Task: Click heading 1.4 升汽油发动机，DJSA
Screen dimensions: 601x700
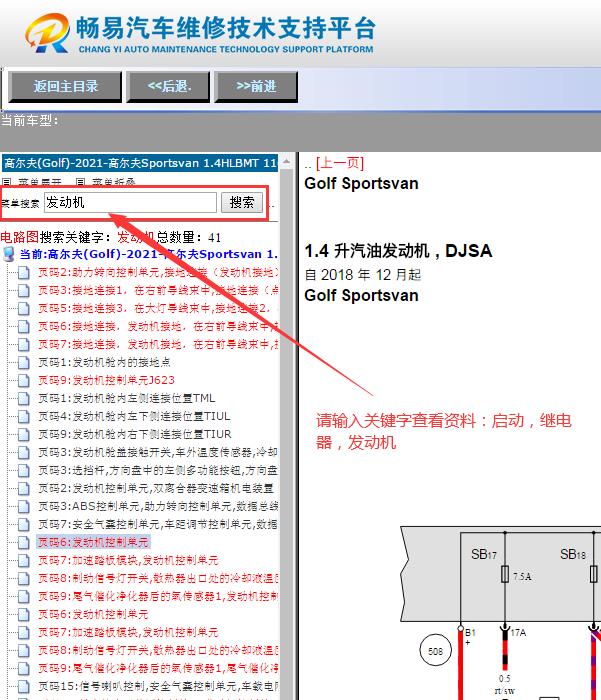Action: click(398, 251)
